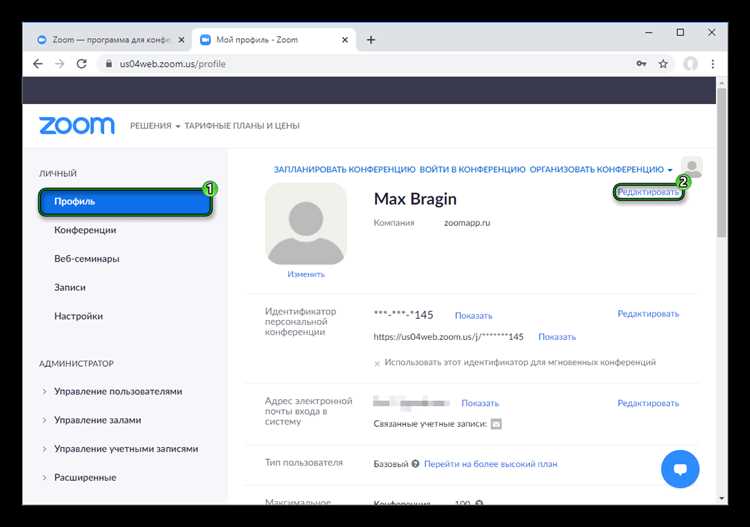
Task: Click the page vertical scrollbar
Action: tap(722, 163)
